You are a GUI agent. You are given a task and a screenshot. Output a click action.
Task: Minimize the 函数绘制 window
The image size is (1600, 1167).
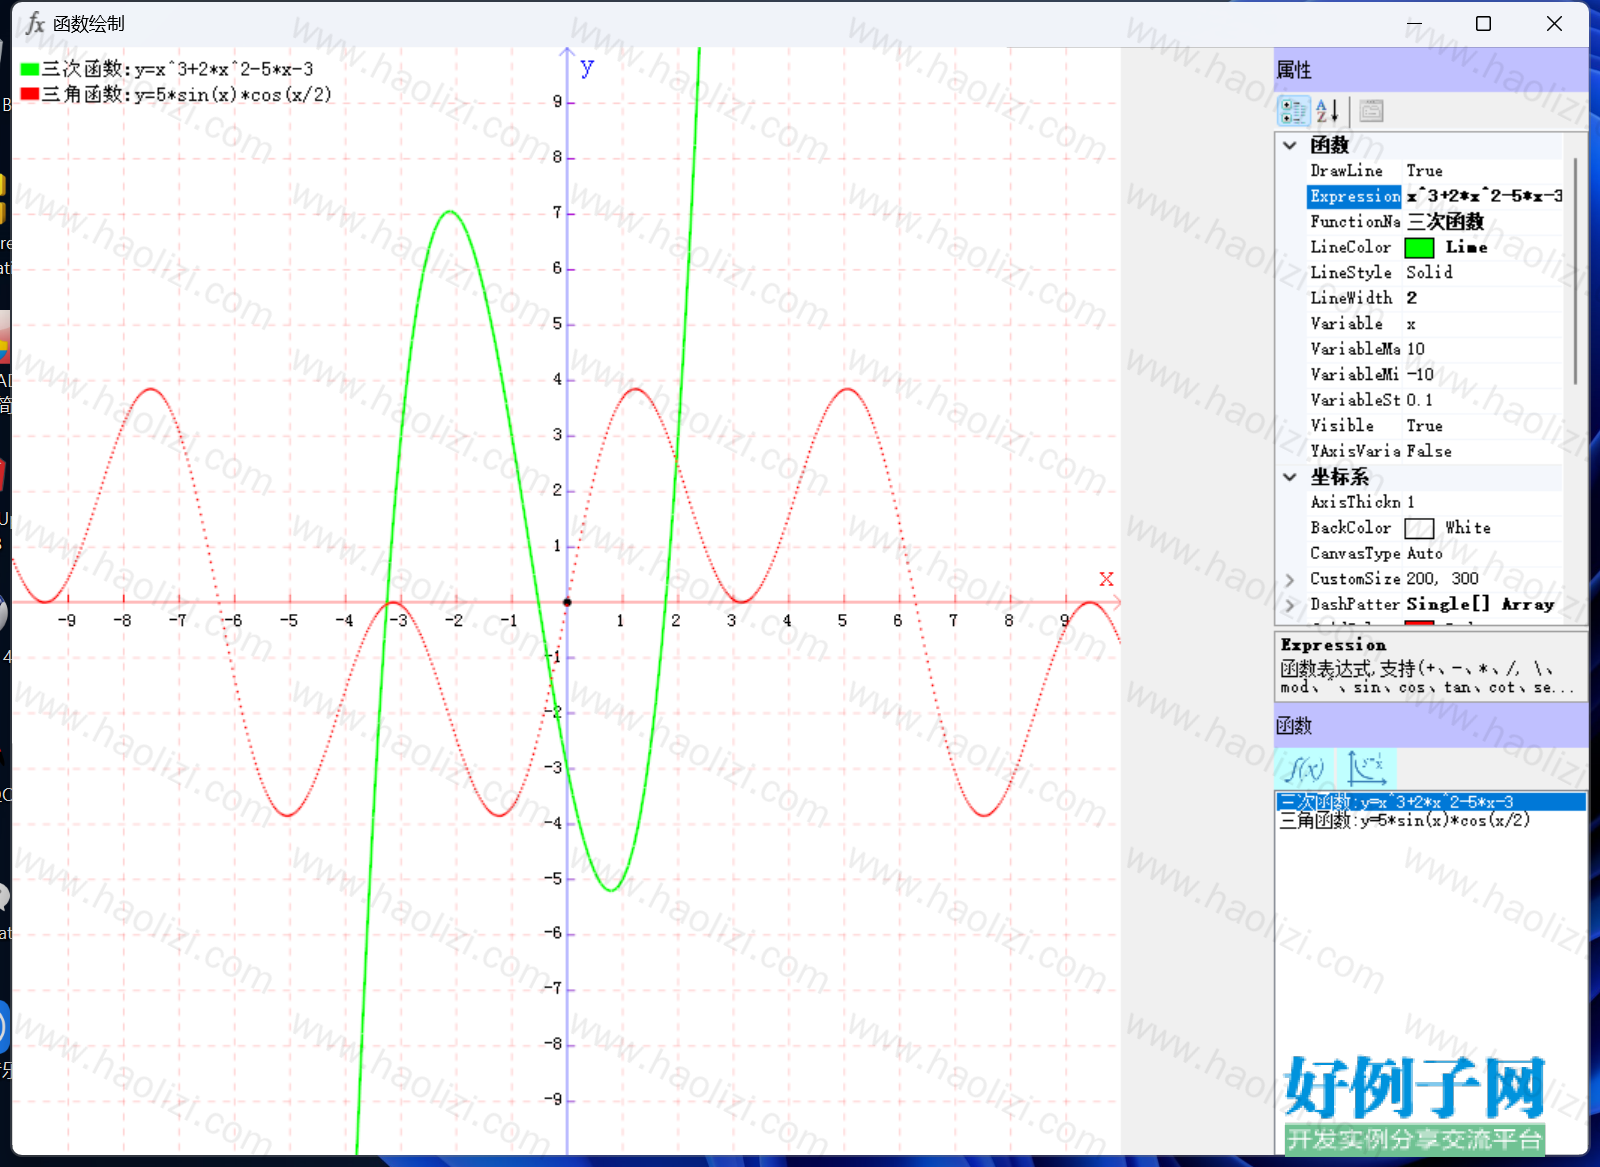(x=1414, y=23)
